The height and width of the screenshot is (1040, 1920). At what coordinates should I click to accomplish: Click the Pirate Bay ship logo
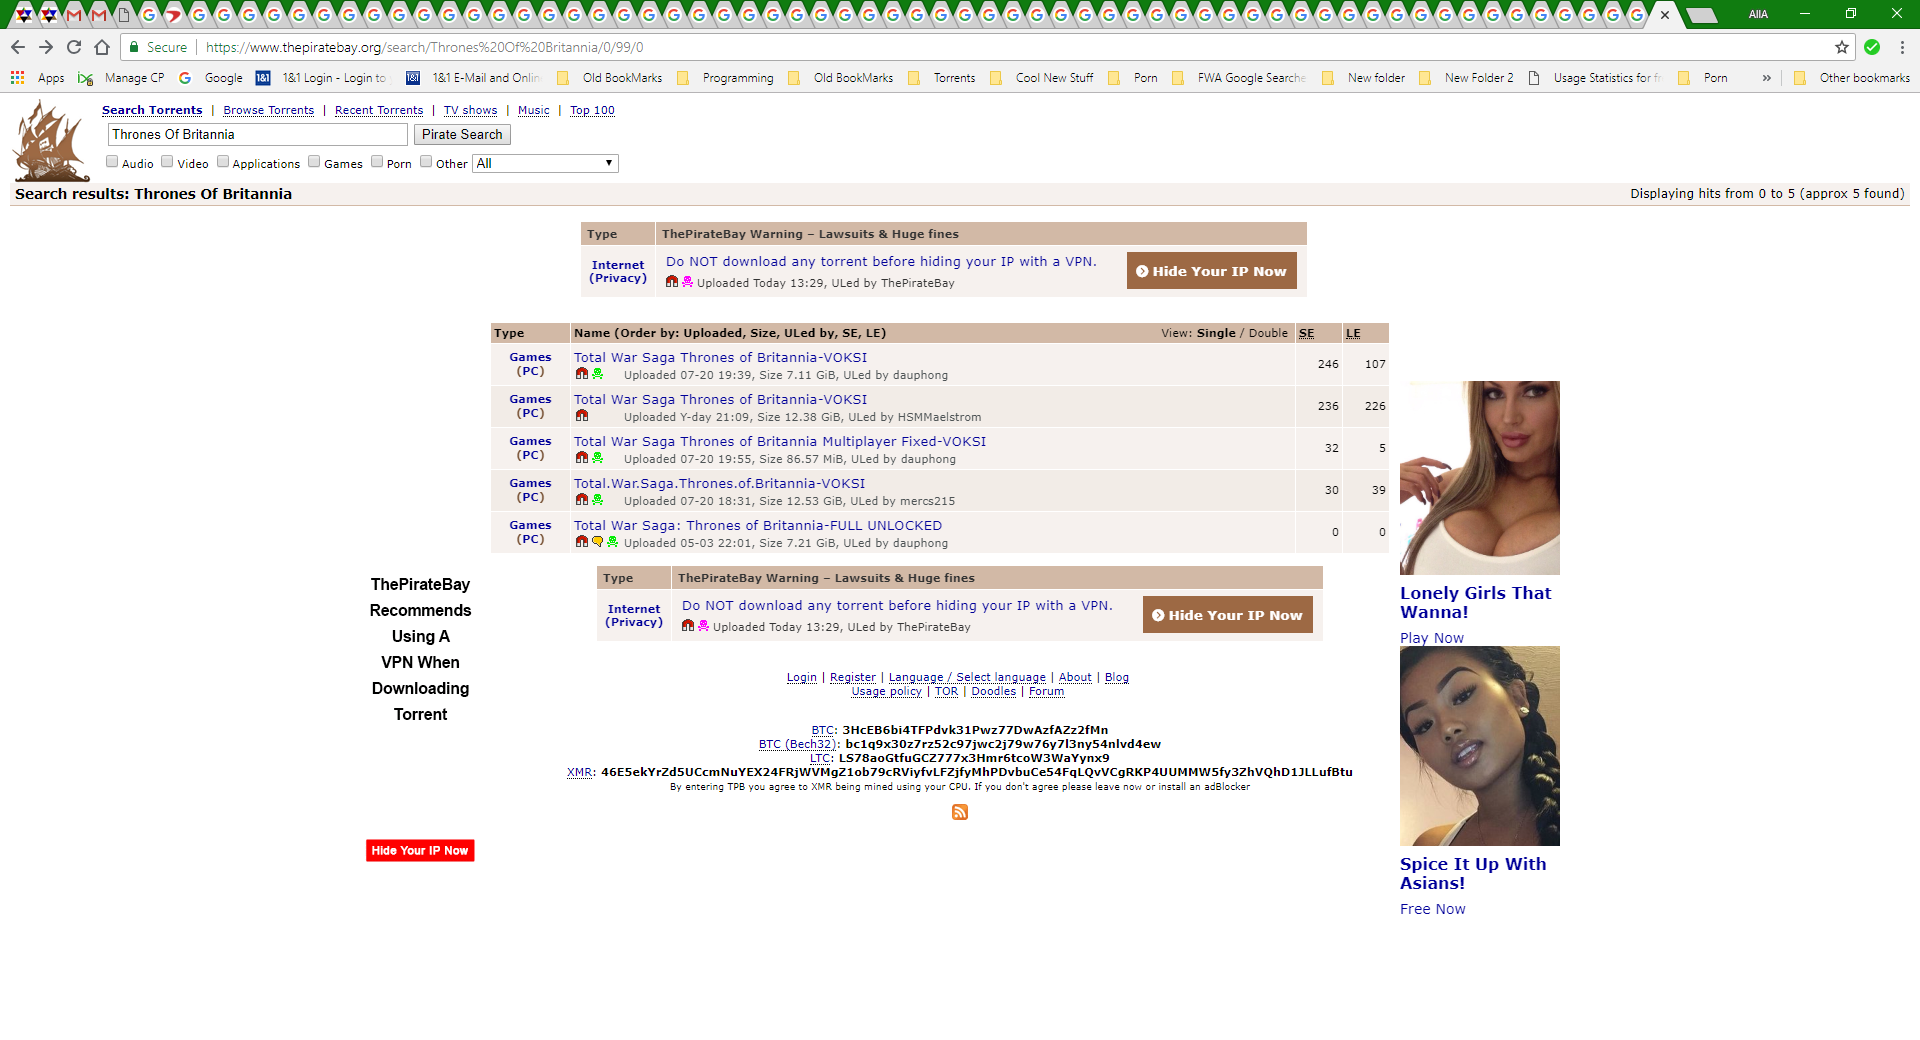pos(50,141)
